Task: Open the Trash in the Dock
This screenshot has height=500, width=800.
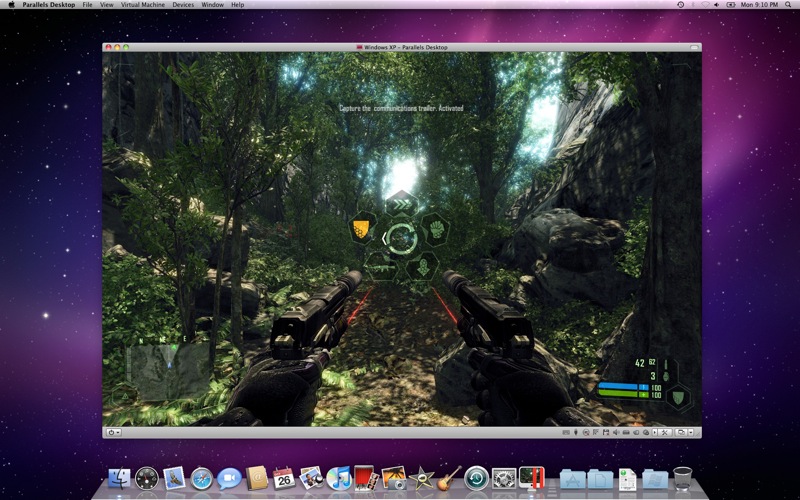Action: pyautogui.click(x=683, y=479)
